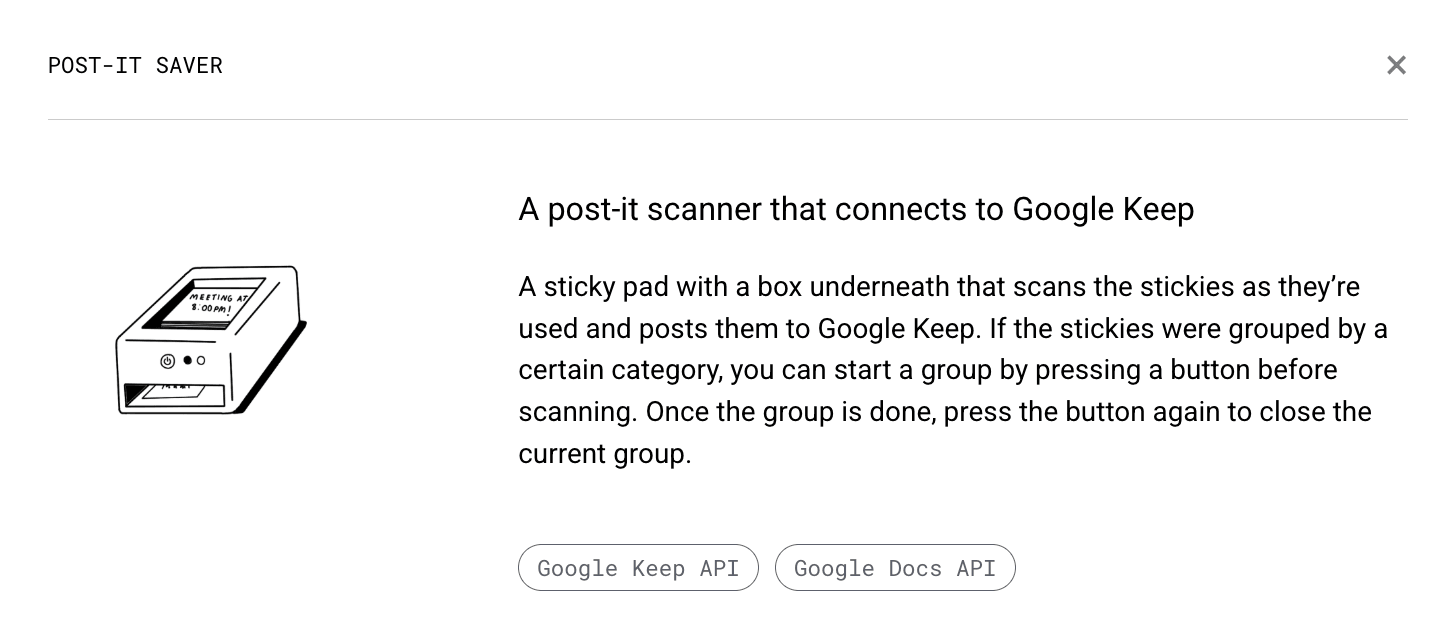Select the heading A post-it scanner connects to Keep
This screenshot has height=638, width=1452.
[x=856, y=209]
